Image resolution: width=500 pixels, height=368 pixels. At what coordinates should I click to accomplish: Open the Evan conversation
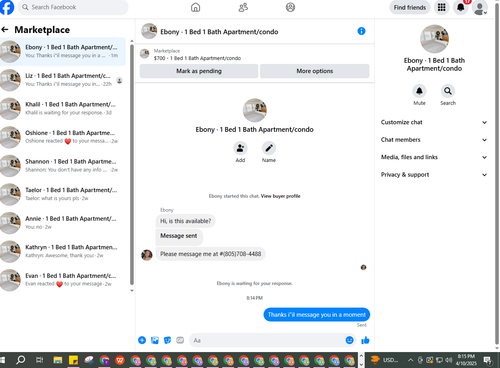tap(63, 280)
